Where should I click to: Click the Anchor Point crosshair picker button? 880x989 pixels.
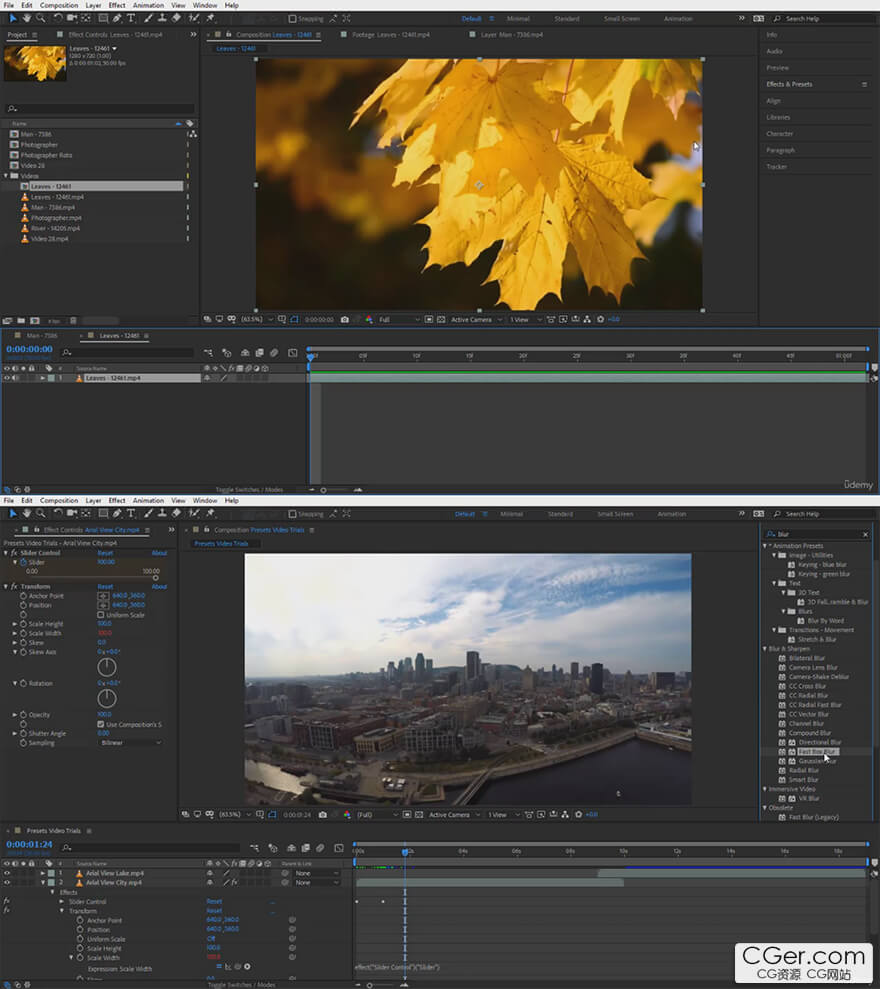103,595
